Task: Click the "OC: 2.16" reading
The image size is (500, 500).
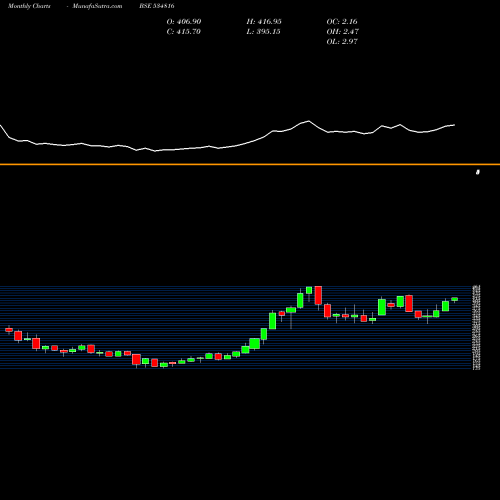Action: pyautogui.click(x=342, y=22)
